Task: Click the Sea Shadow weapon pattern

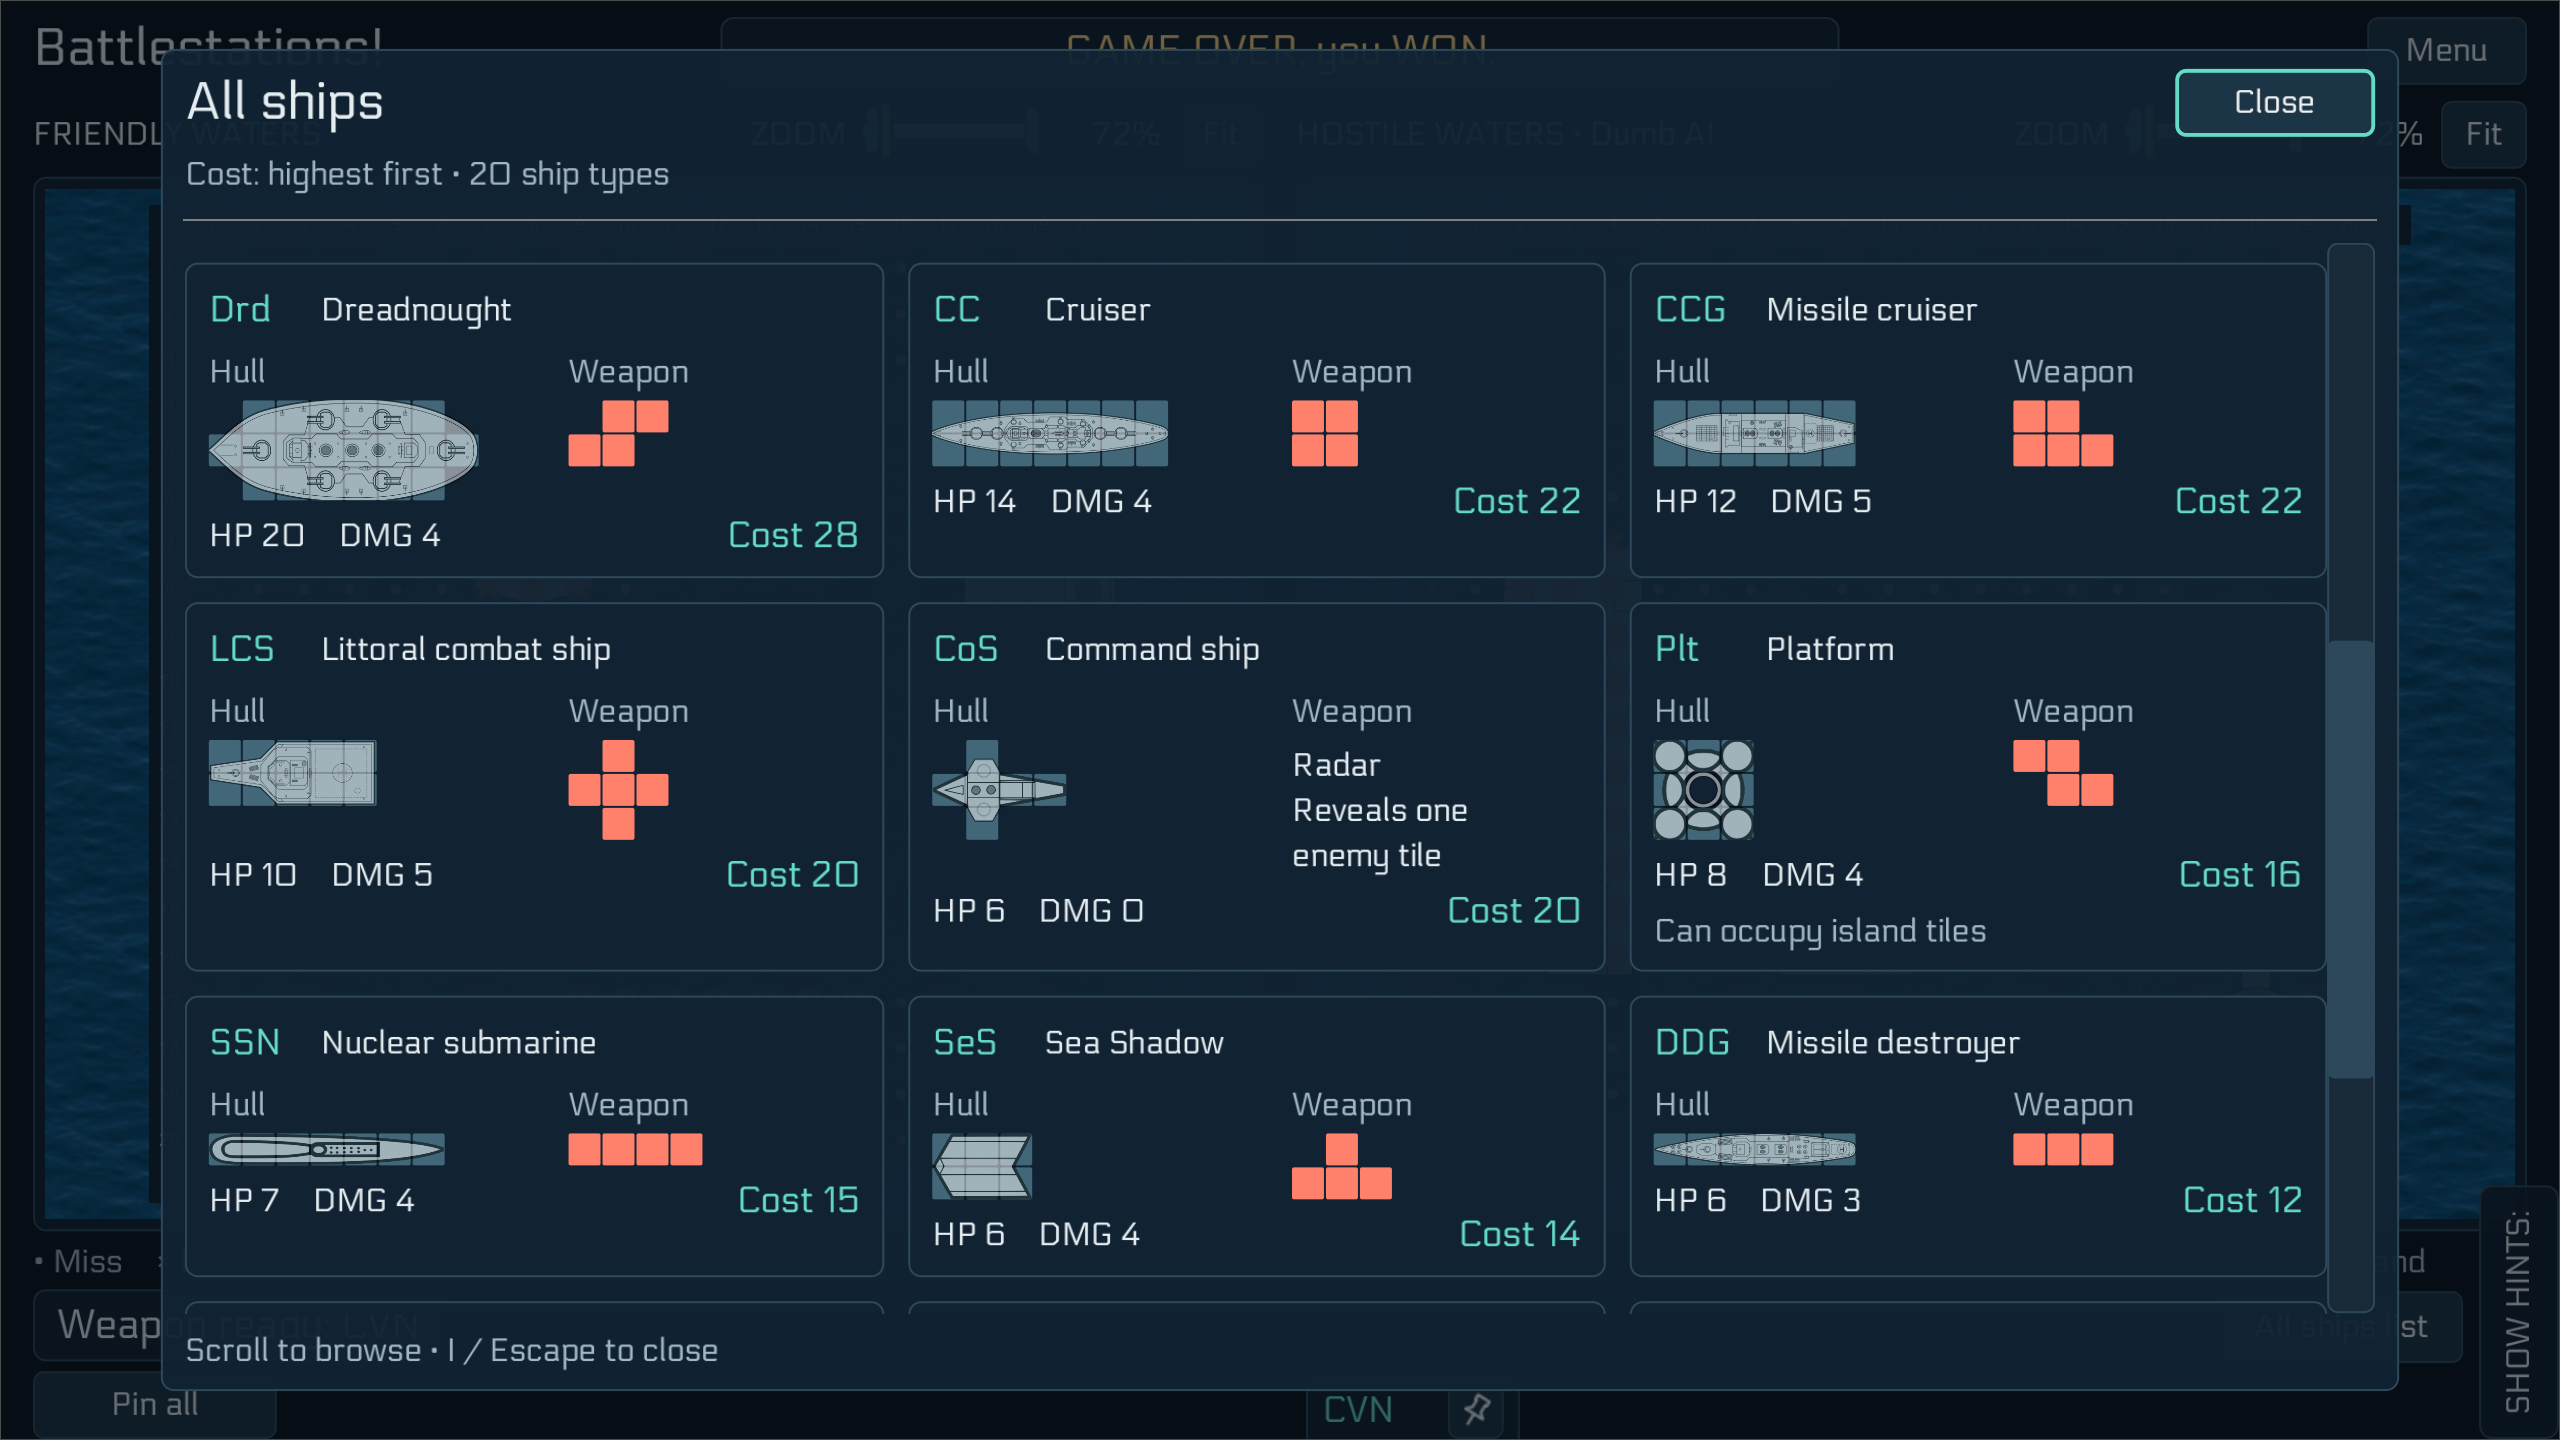Action: point(1341,1166)
